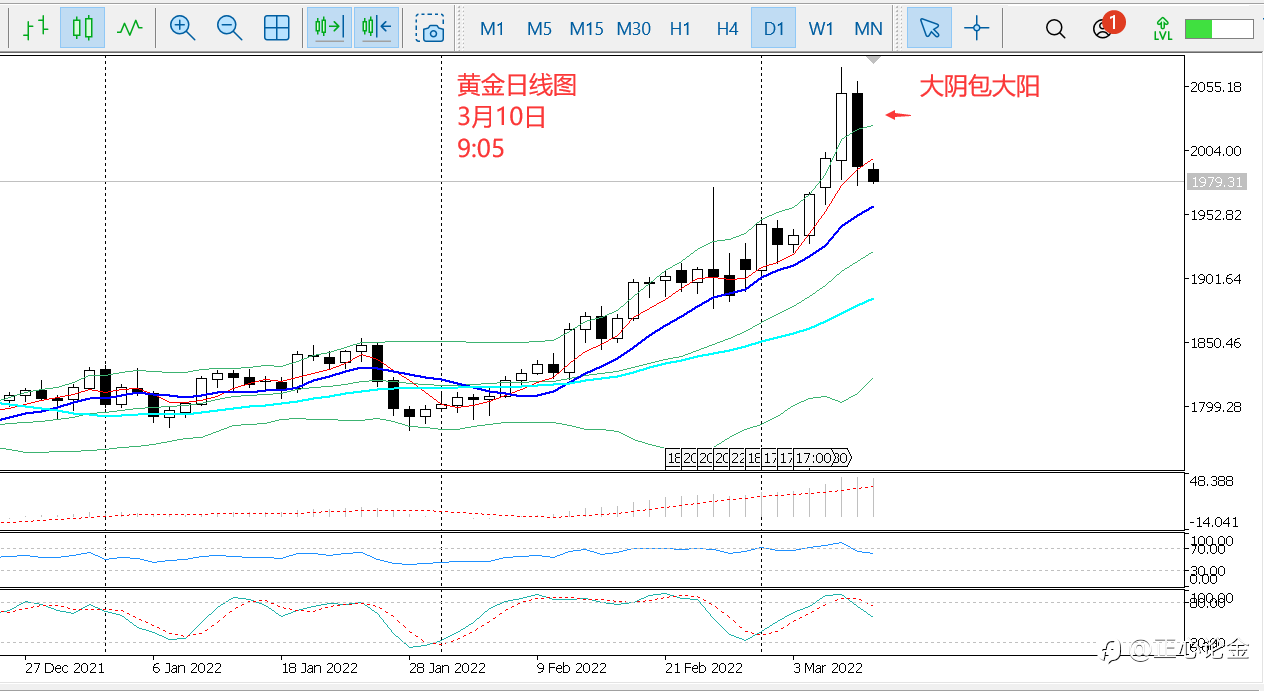Open the search magnifier
The image size is (1264, 691).
(x=1055, y=28)
